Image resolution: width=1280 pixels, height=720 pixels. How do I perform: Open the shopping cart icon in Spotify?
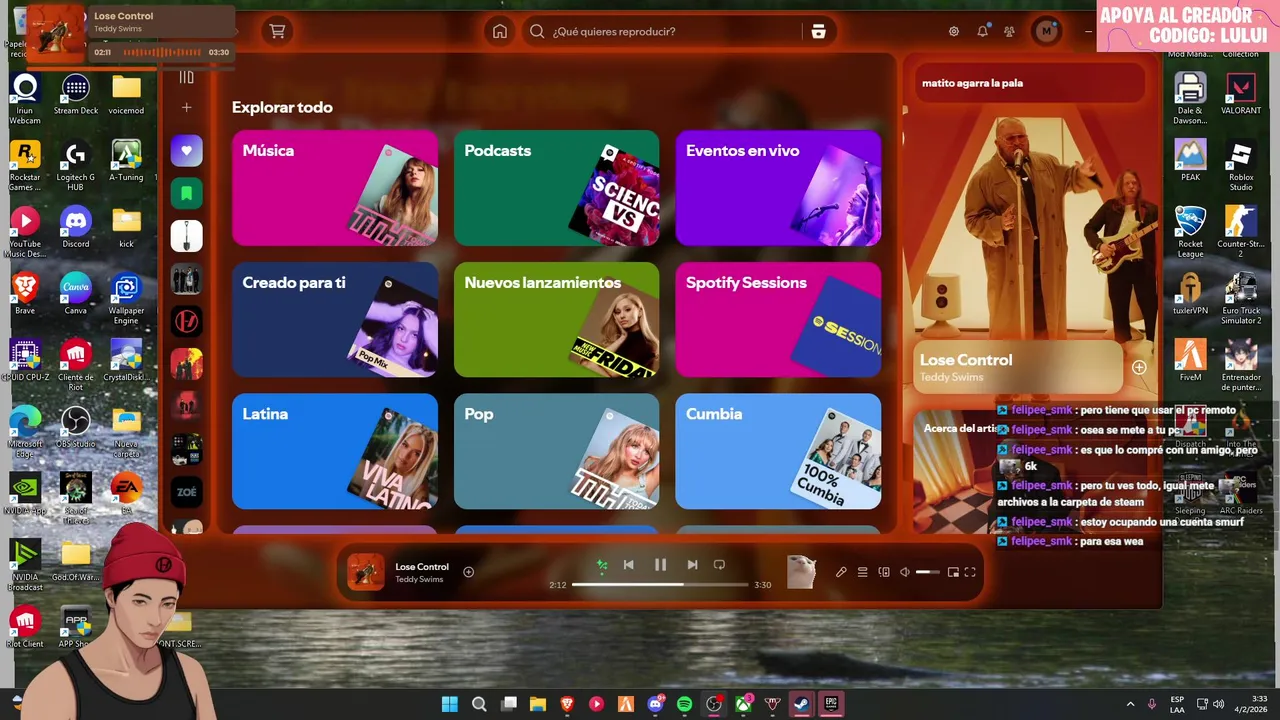click(x=278, y=31)
